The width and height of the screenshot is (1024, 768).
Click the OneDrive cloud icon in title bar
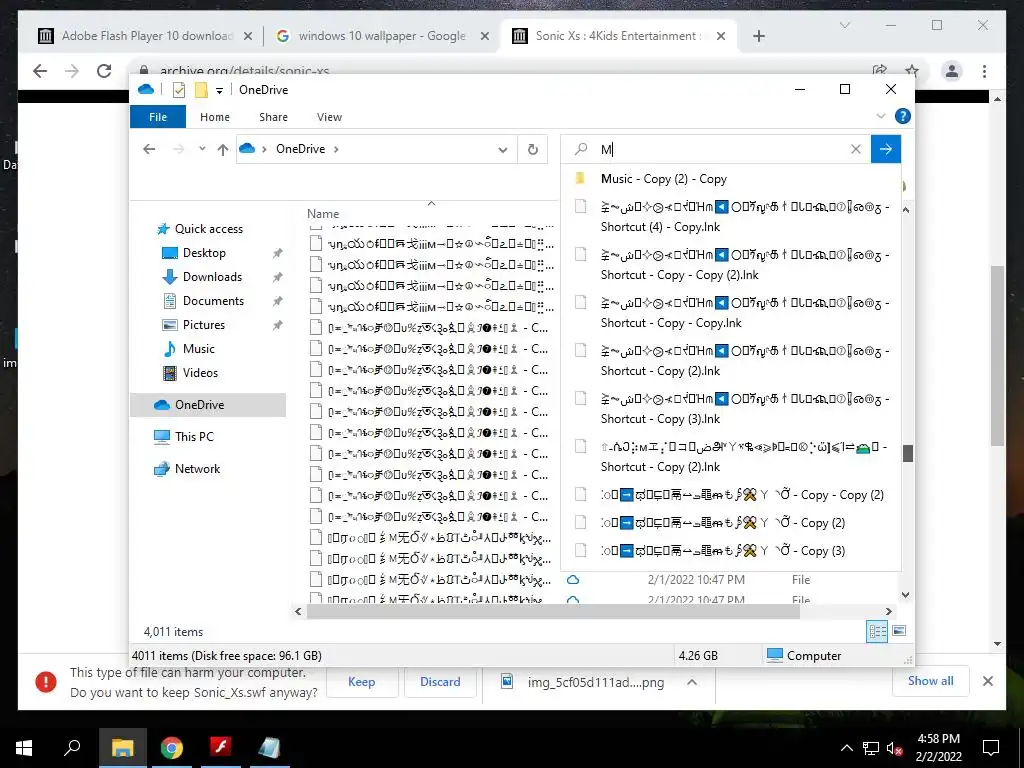coord(146,89)
